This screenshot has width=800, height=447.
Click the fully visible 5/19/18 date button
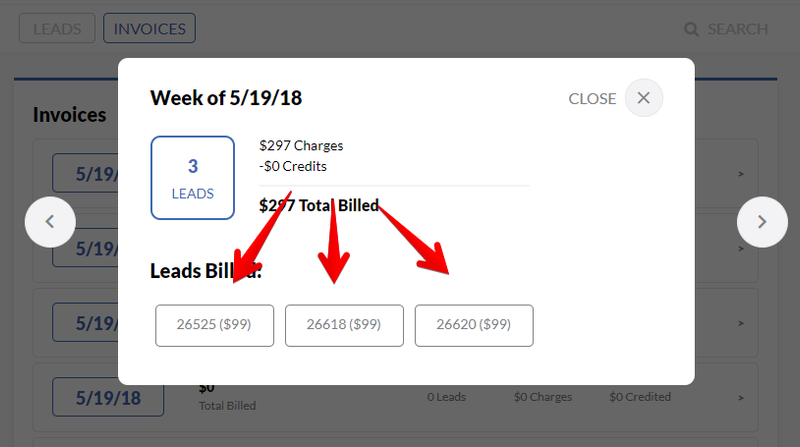pos(108,398)
